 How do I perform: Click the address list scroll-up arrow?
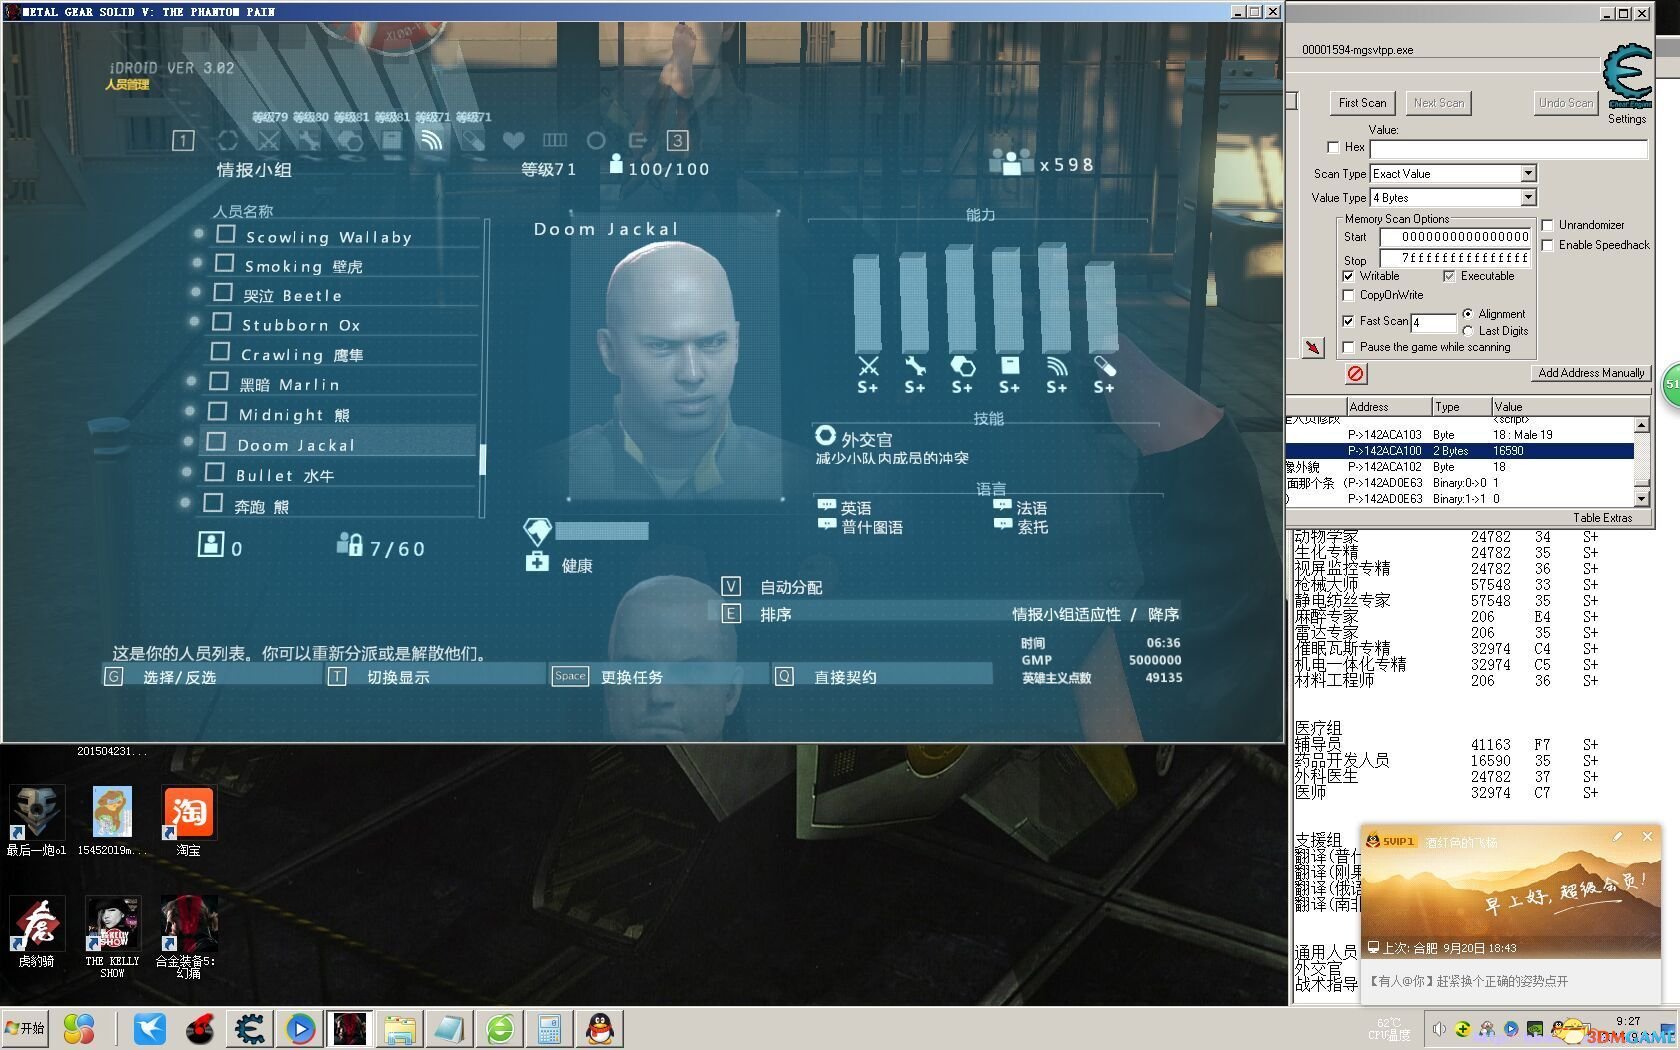[x=1642, y=425]
